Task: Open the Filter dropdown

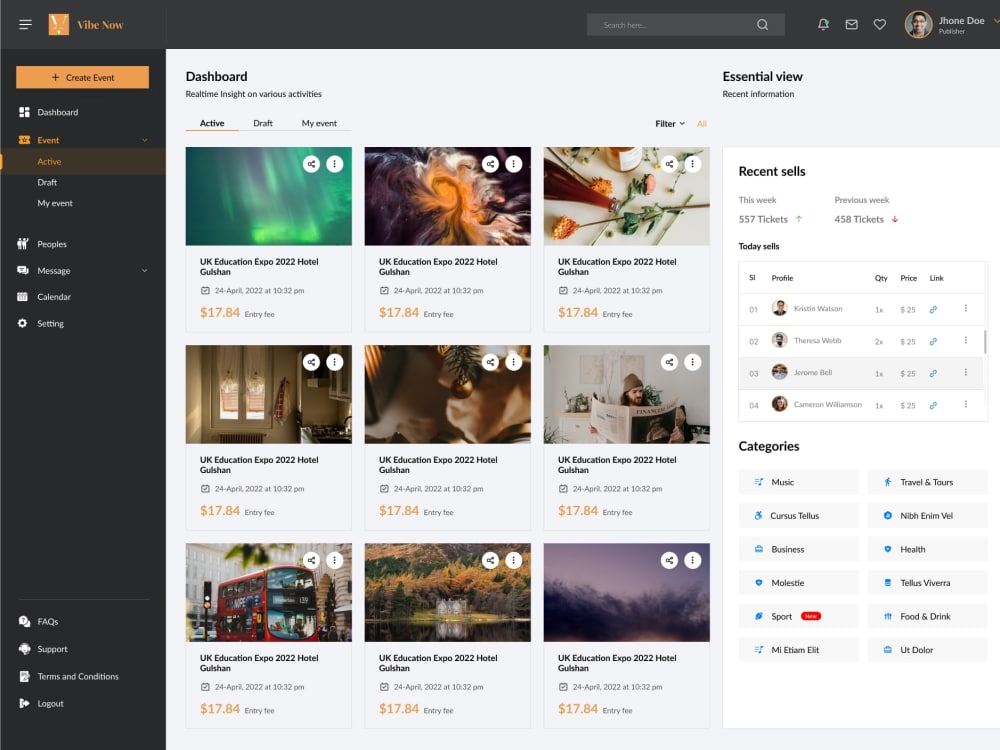Action: click(670, 124)
